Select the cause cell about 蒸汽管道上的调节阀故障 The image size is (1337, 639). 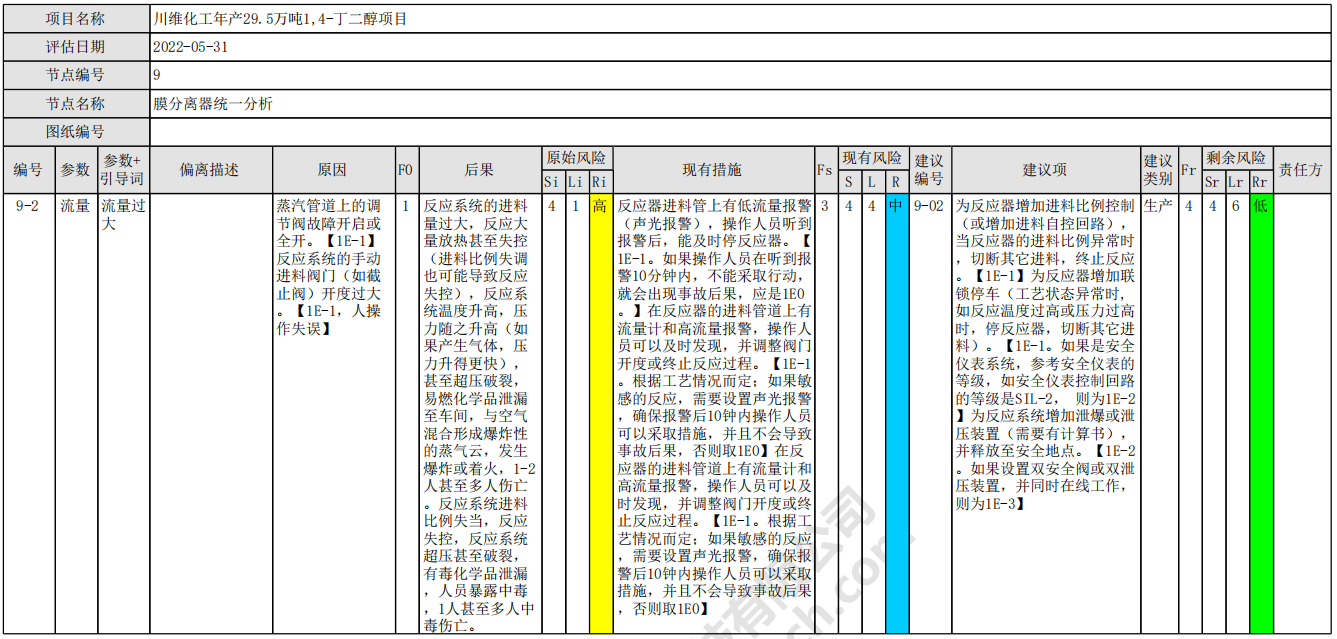click(333, 414)
